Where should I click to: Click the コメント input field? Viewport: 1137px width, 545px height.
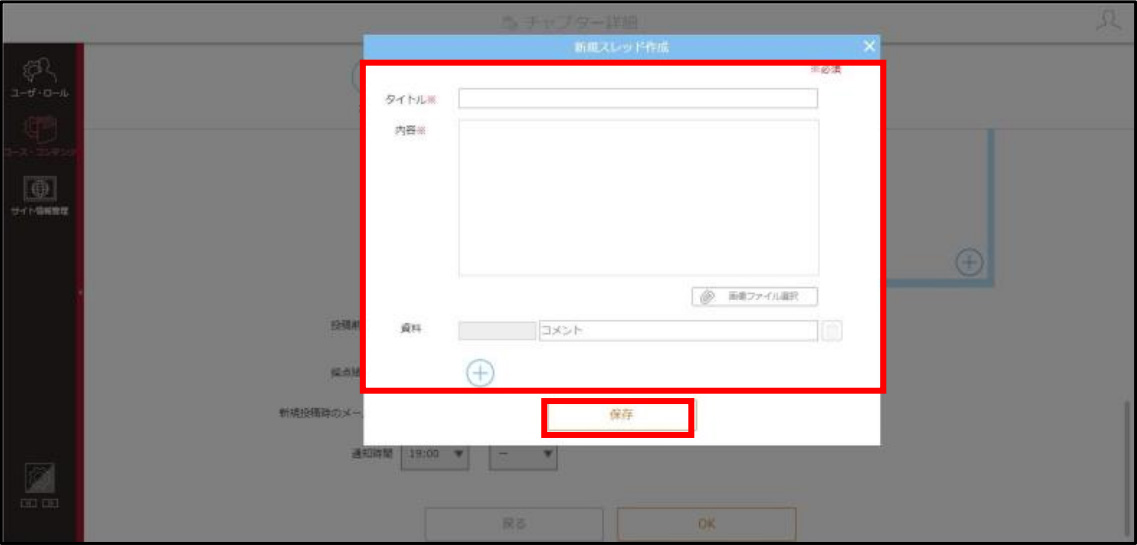pyautogui.click(x=678, y=330)
